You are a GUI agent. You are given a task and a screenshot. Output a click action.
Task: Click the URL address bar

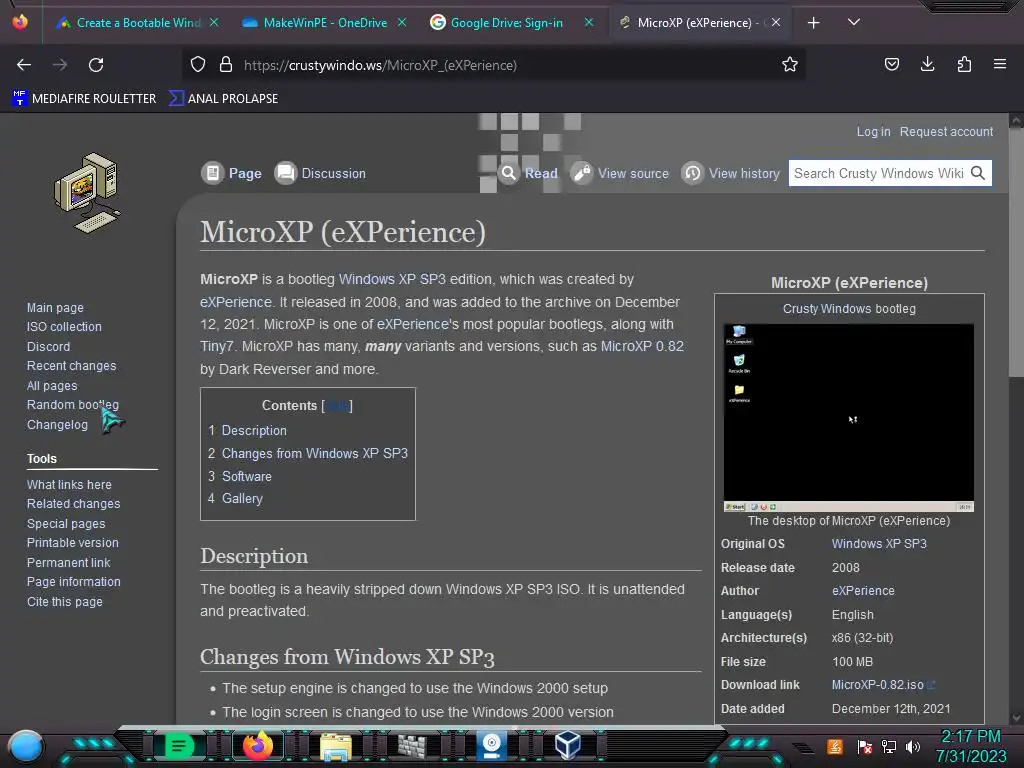493,65
